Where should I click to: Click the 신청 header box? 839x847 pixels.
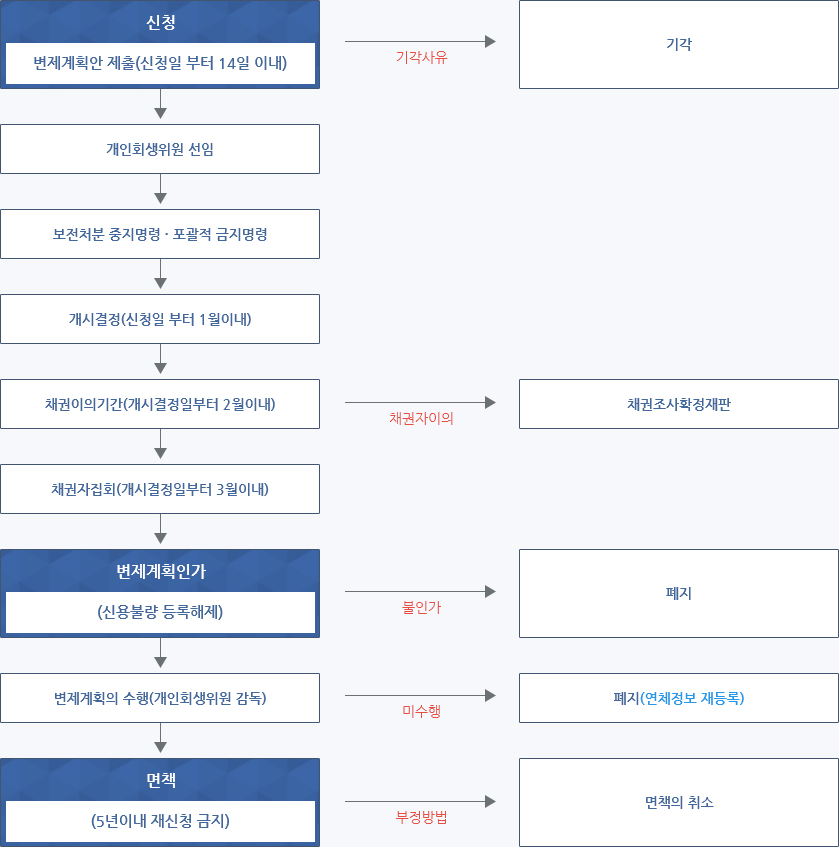coord(160,22)
